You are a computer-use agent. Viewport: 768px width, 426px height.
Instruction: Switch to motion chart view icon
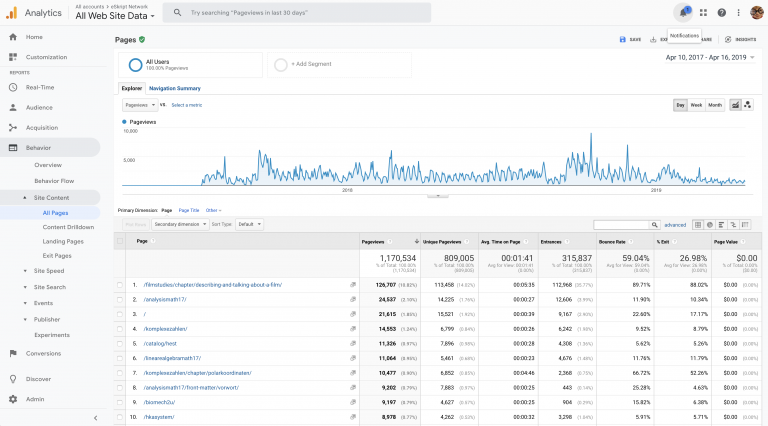(747, 105)
